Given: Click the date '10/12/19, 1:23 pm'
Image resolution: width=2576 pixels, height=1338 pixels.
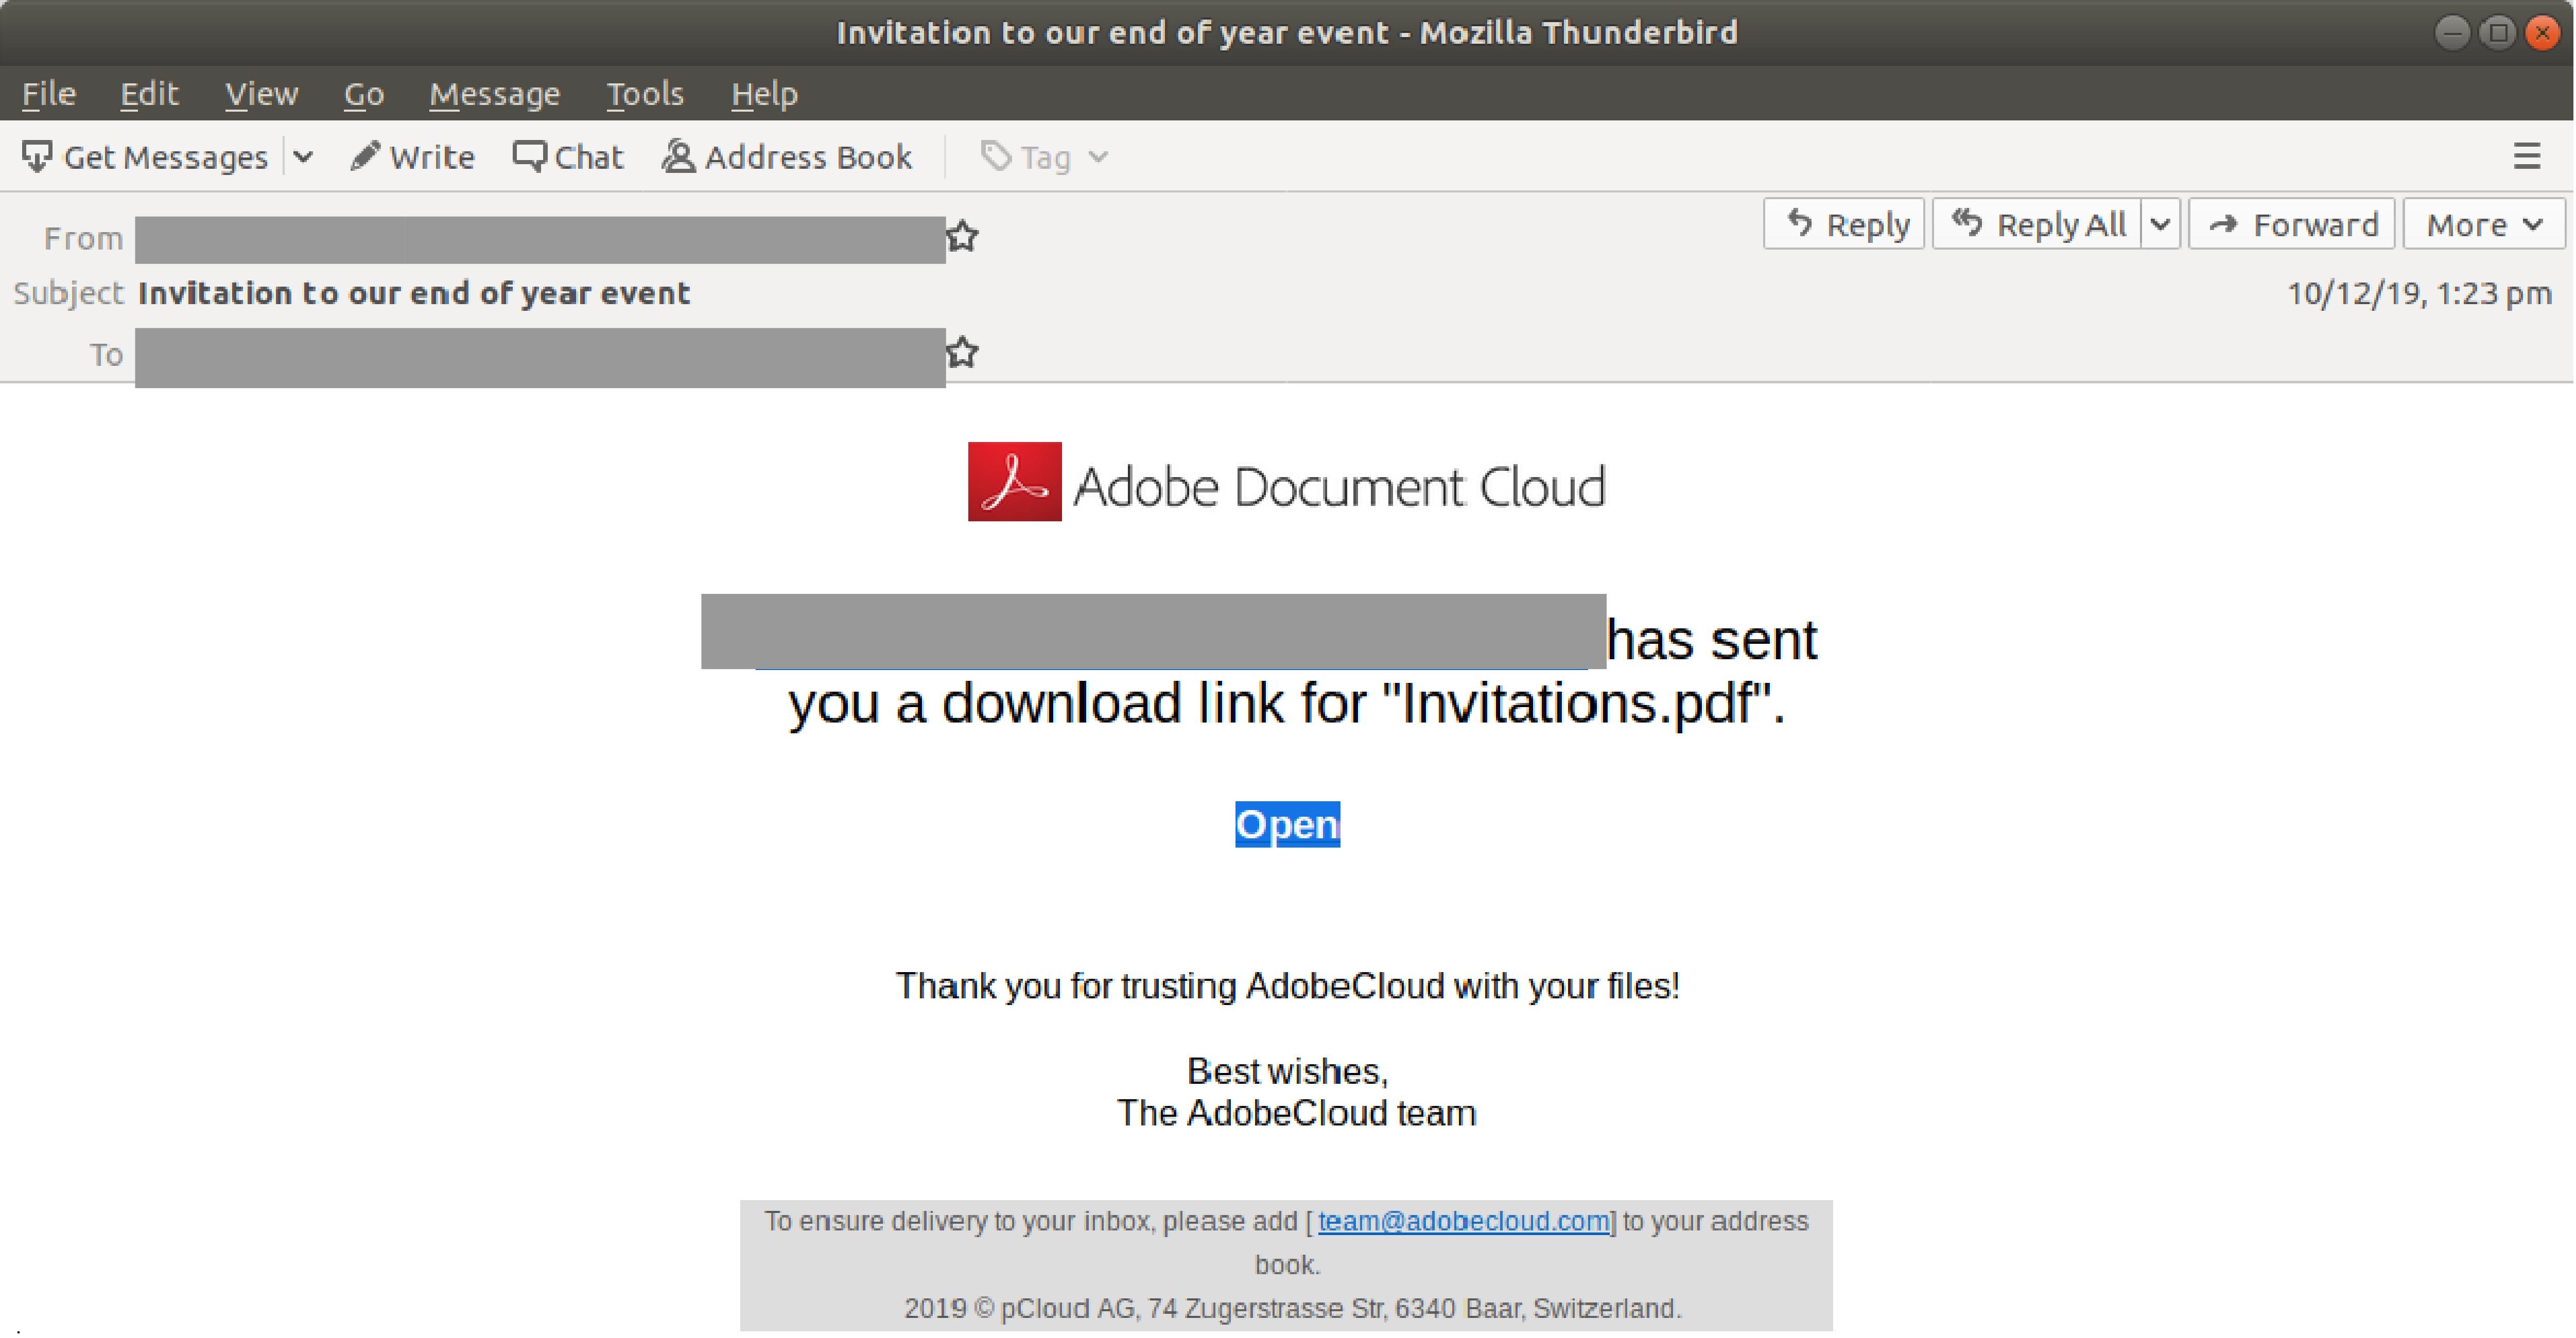Looking at the screenshot, I should click(2419, 293).
